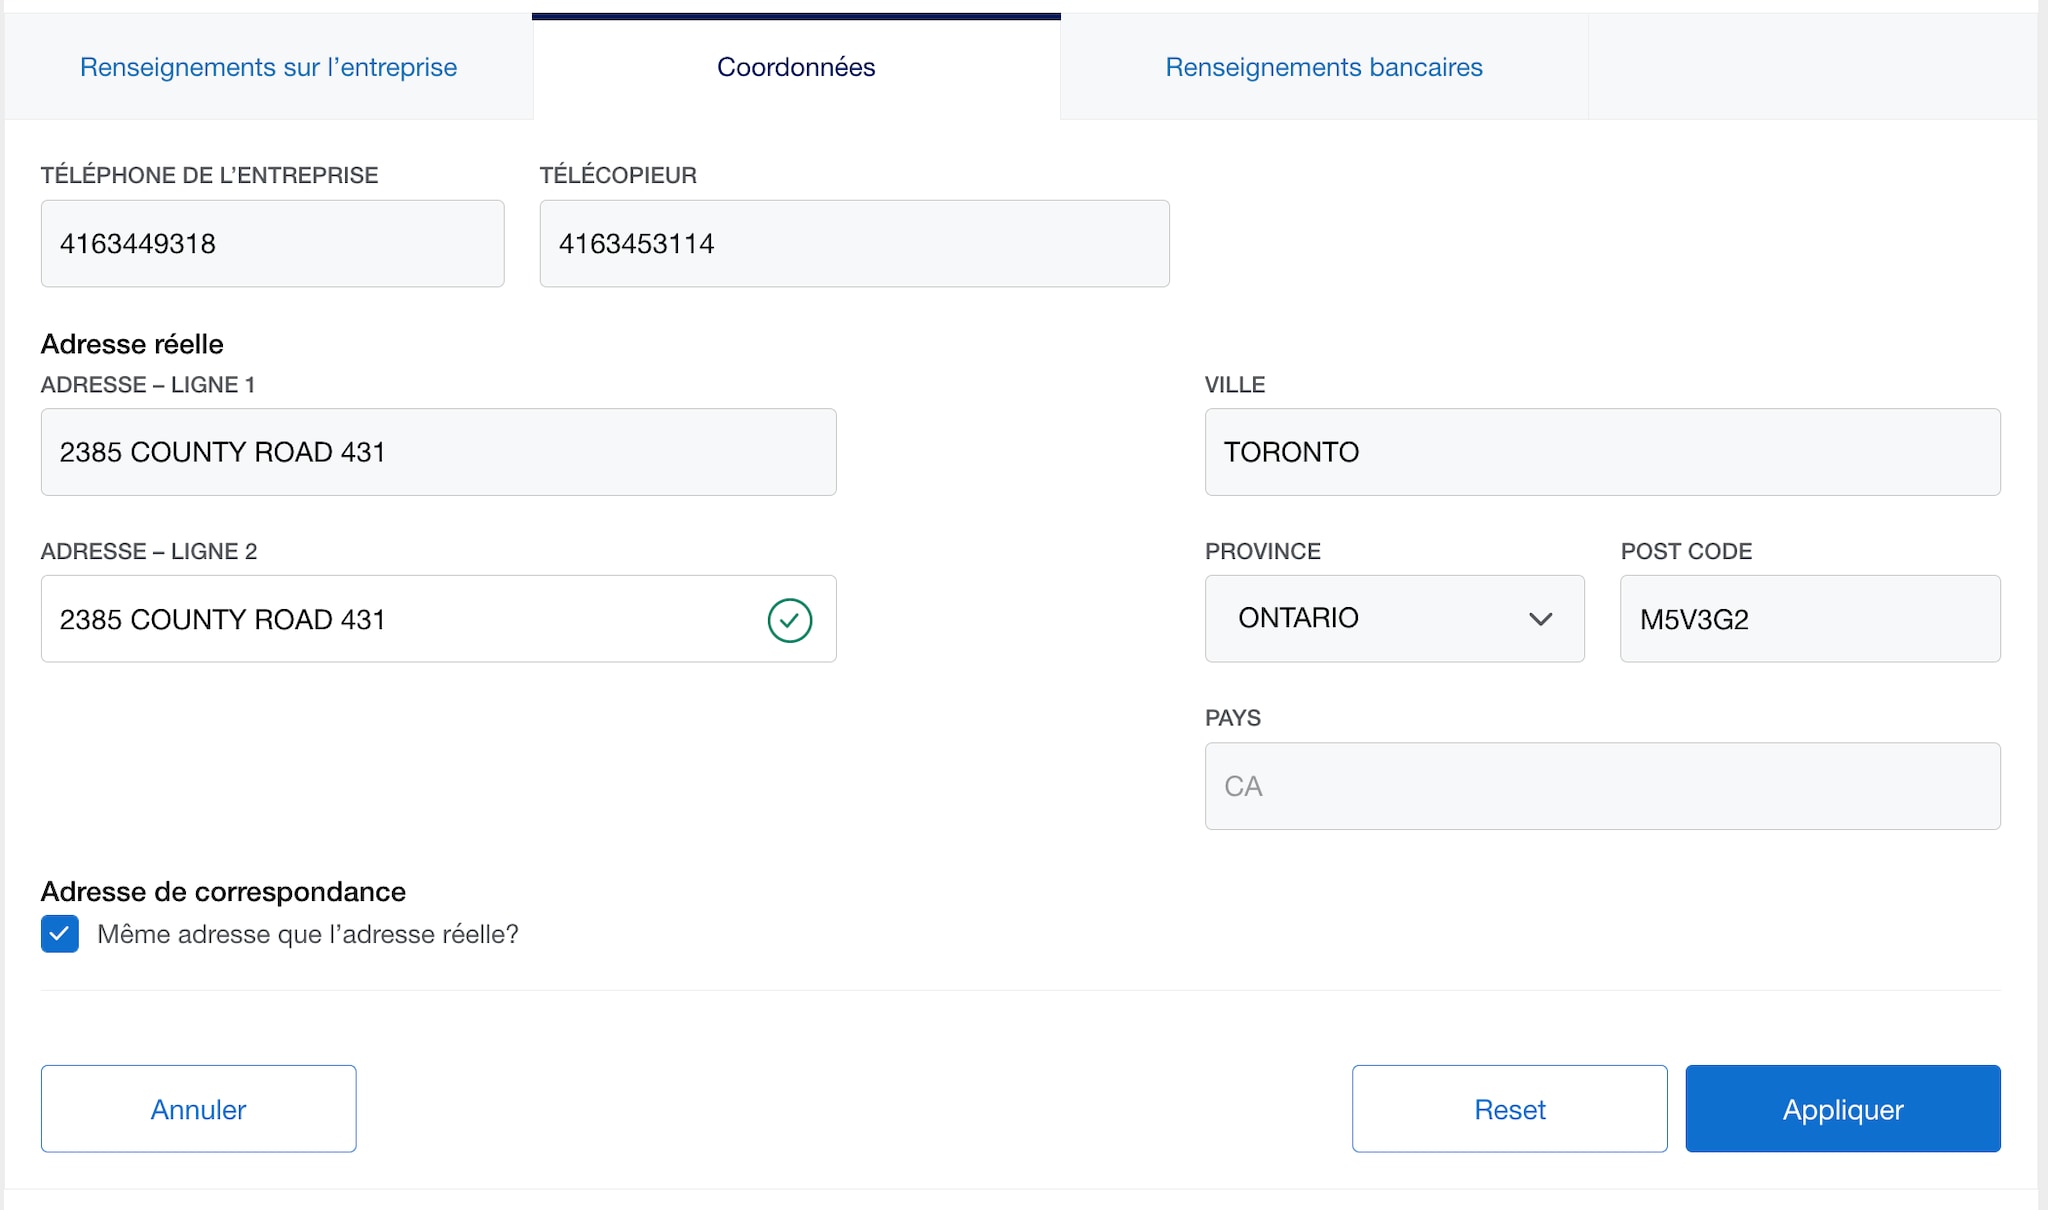Image resolution: width=2048 pixels, height=1210 pixels.
Task: Click the checked blue correspondence checkbox
Action: 60,934
